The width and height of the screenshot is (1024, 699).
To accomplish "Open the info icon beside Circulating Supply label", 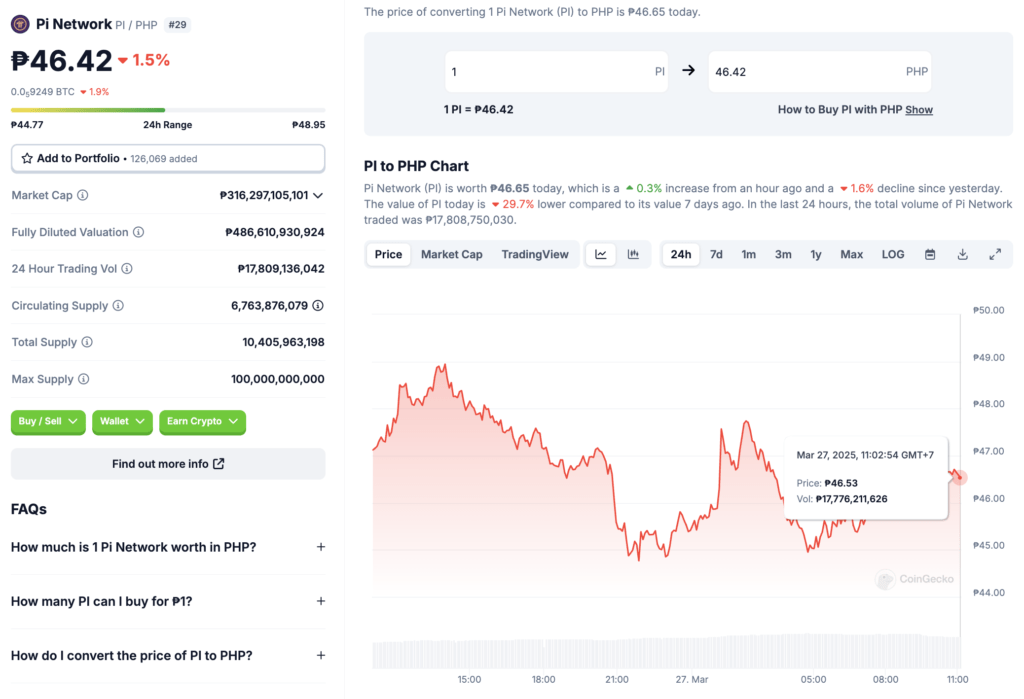I will (118, 305).
